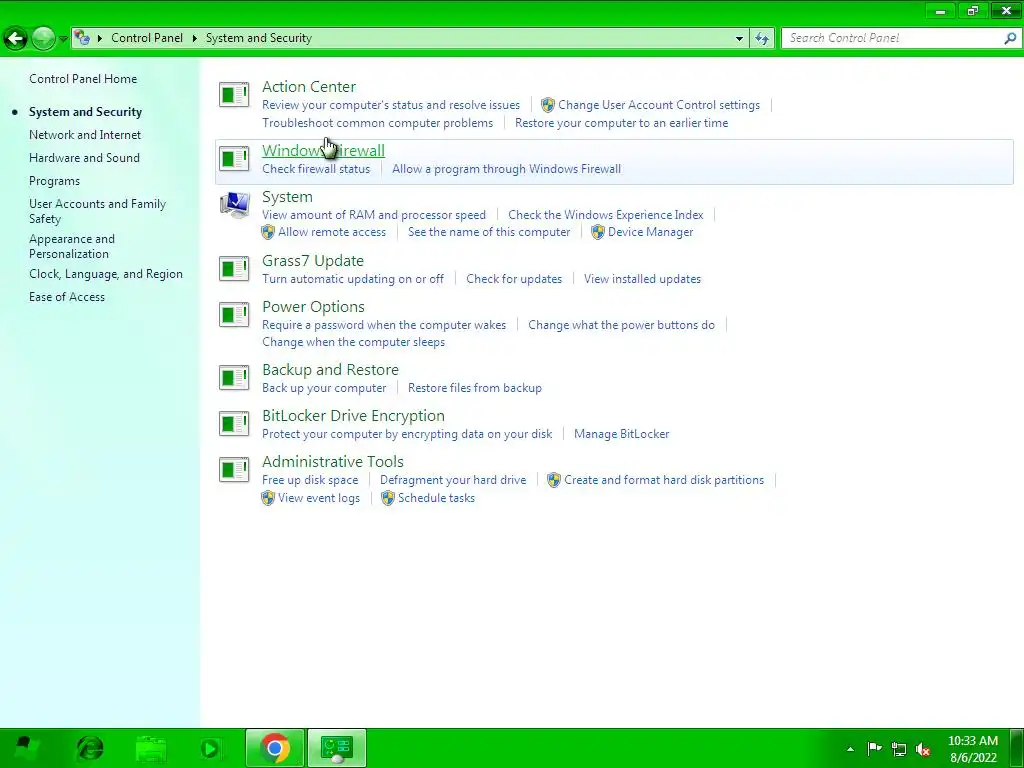This screenshot has height=768, width=1024.
Task: Click the Backup and Restore icon
Action: pyautogui.click(x=234, y=377)
